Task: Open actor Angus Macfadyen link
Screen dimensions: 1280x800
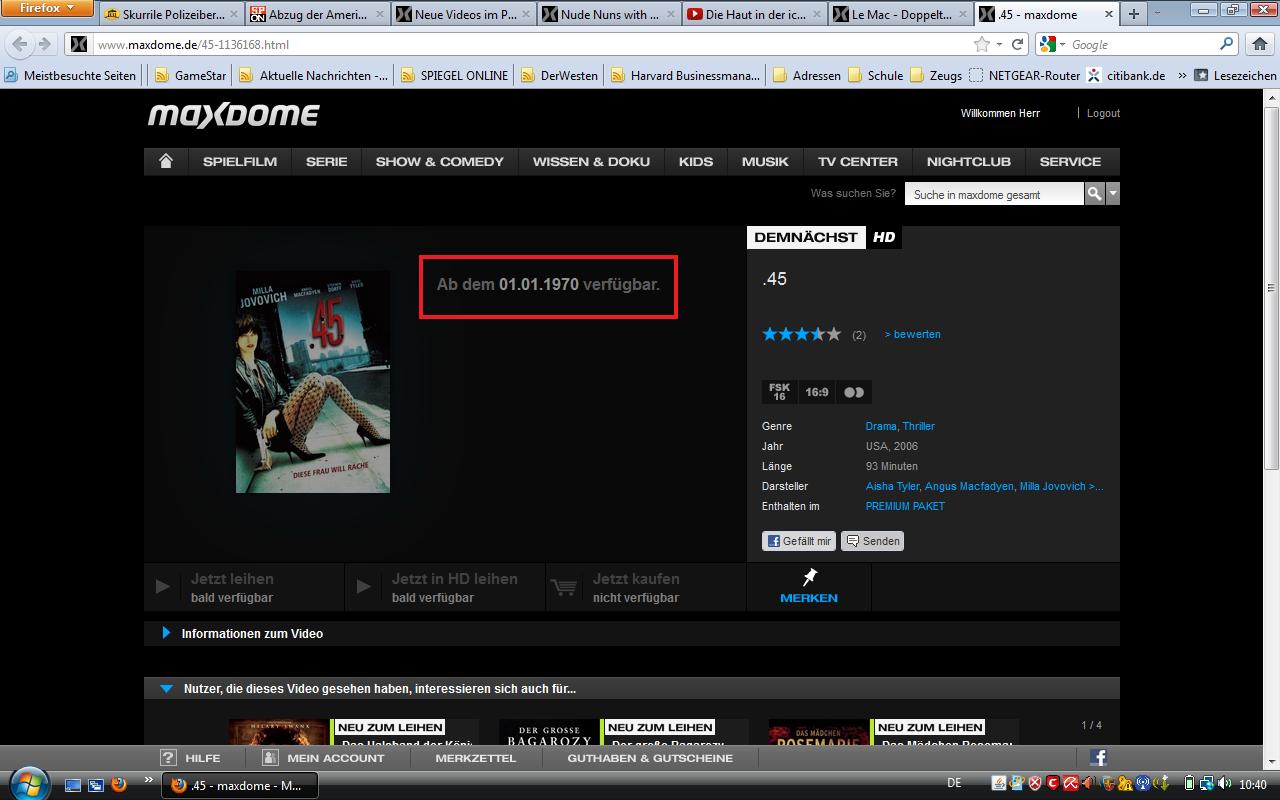Action: (x=969, y=486)
